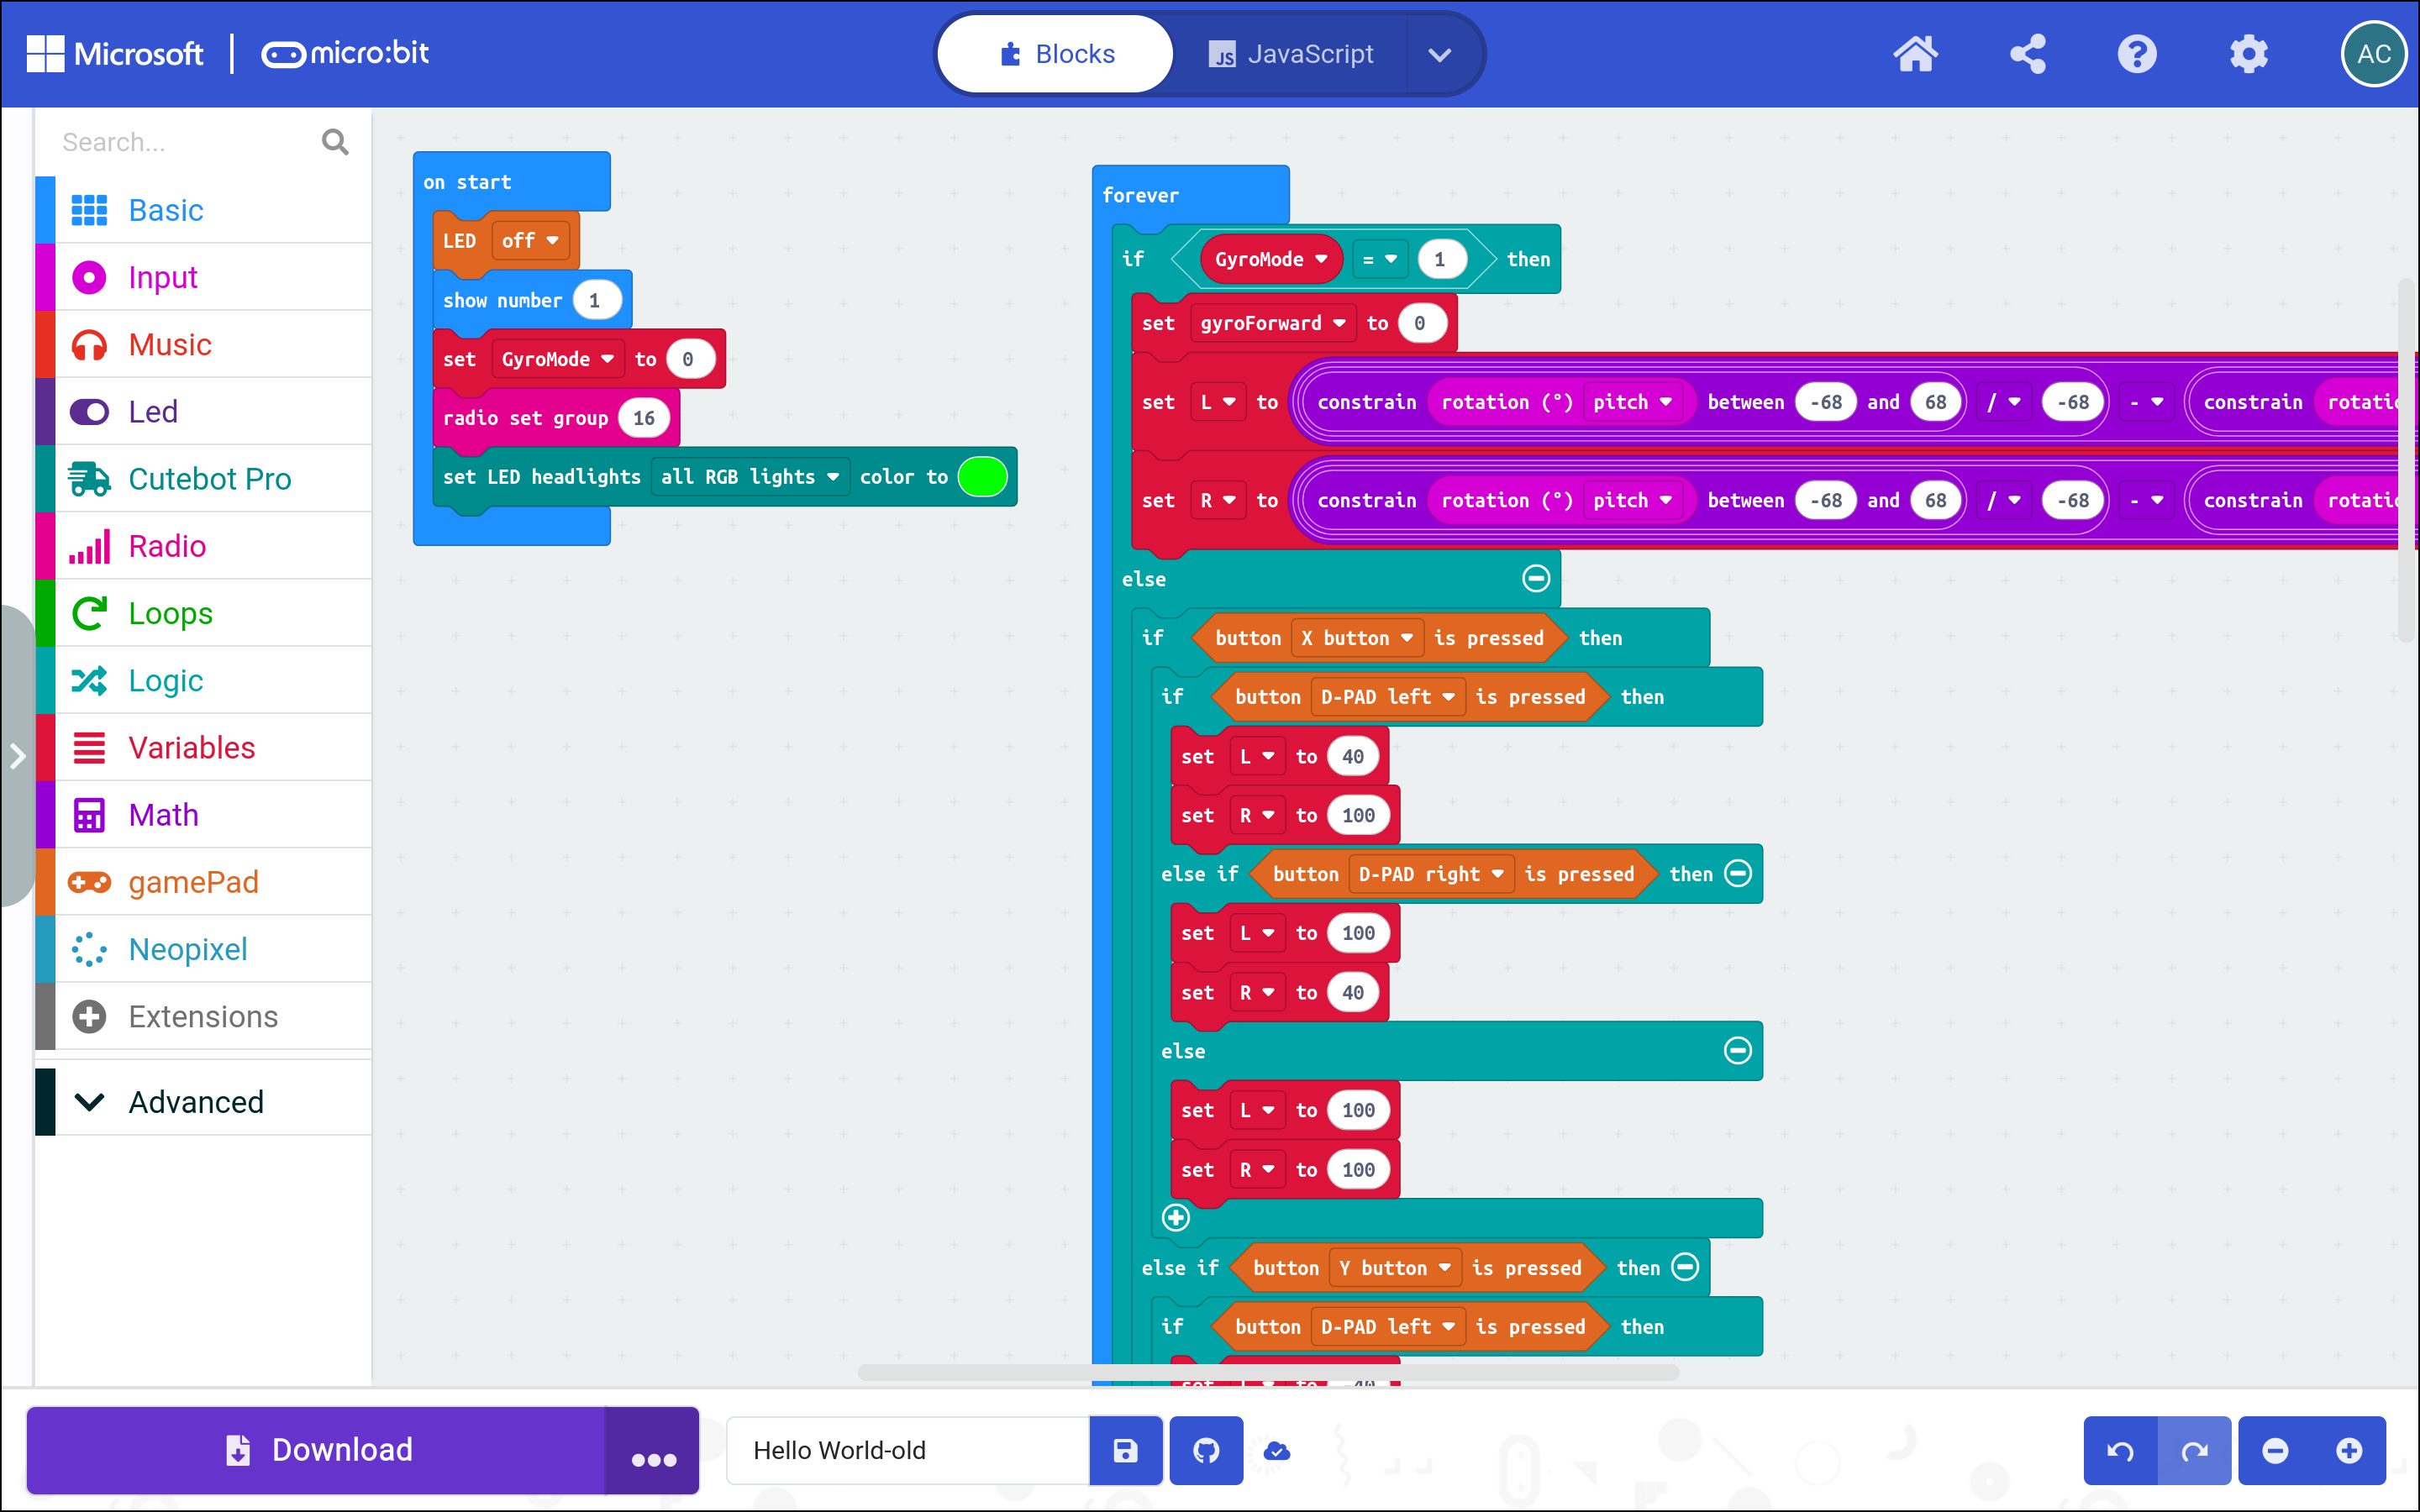
Task: Open the AC user profile avatar
Action: click(2373, 54)
